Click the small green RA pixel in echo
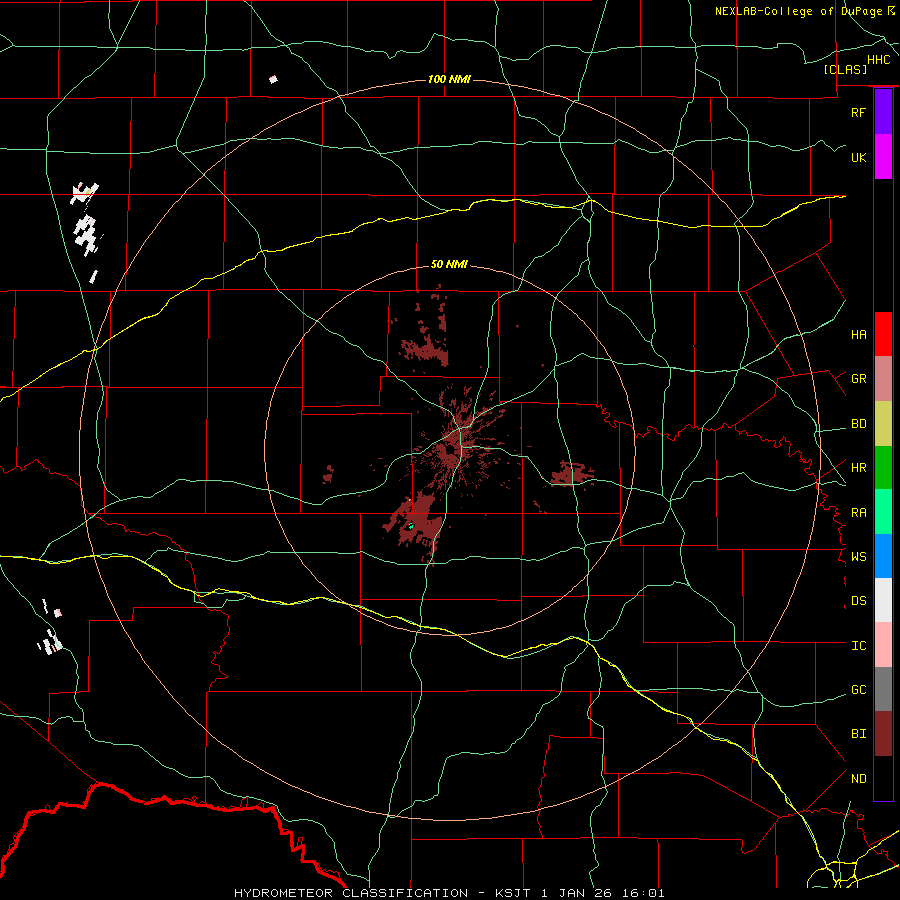 tap(411, 526)
